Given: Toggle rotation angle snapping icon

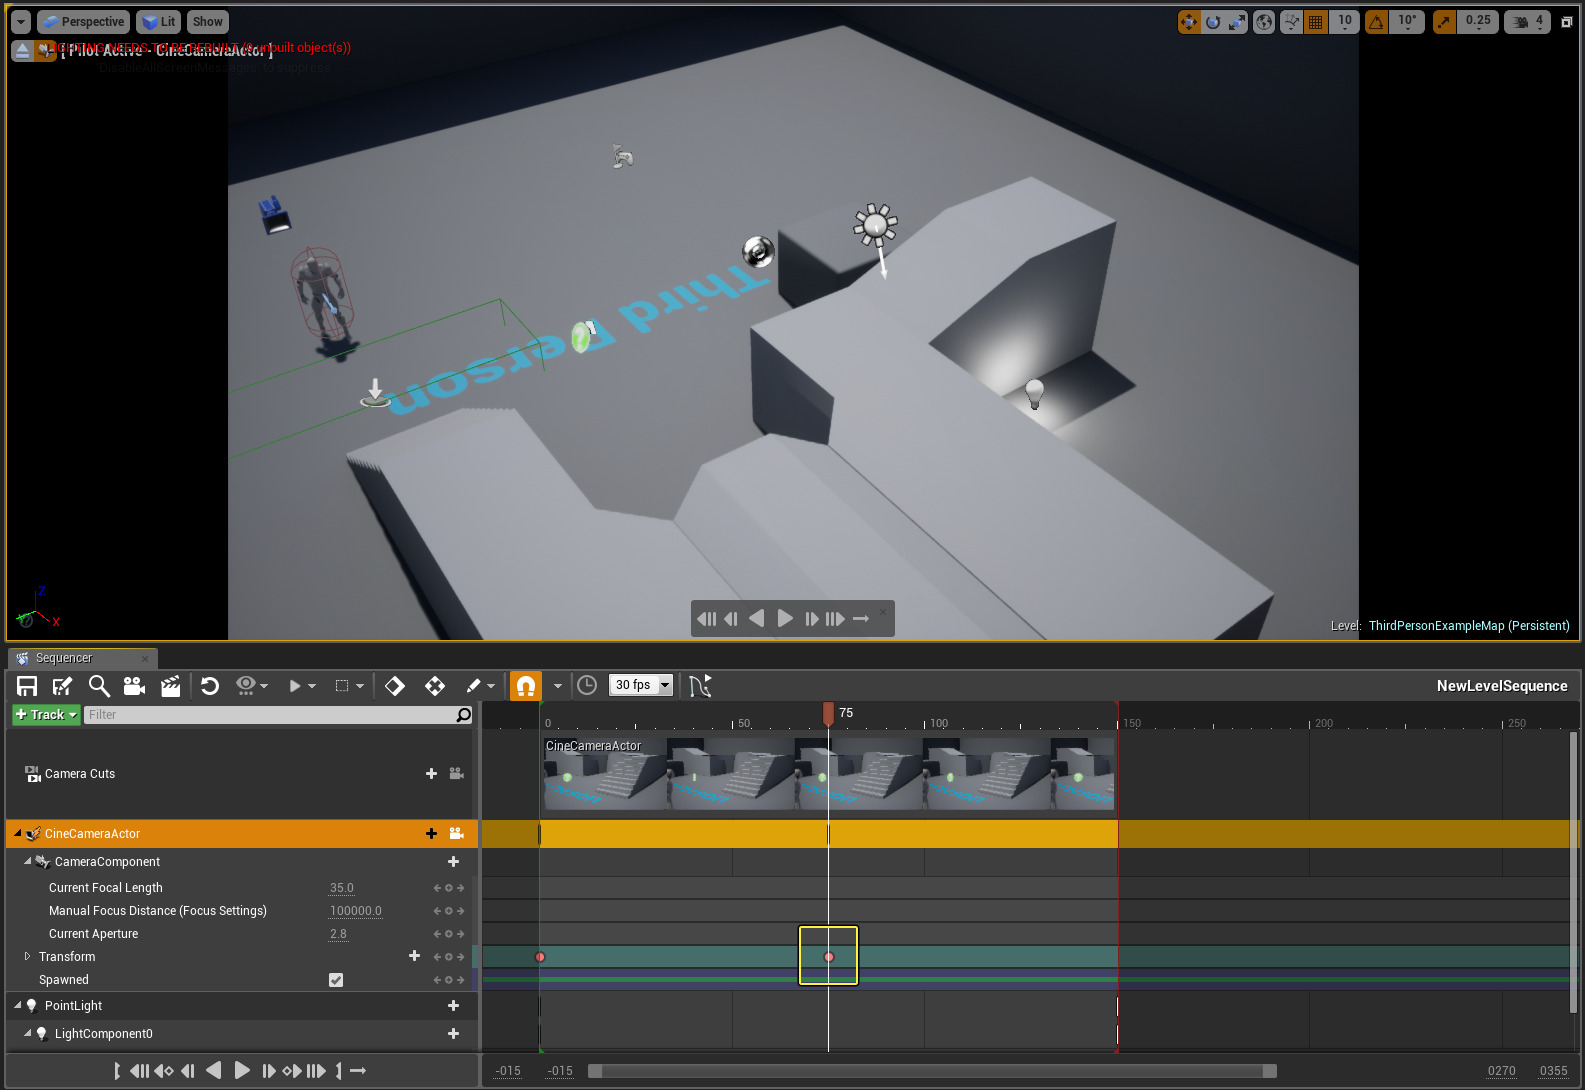Looking at the screenshot, I should (1377, 21).
